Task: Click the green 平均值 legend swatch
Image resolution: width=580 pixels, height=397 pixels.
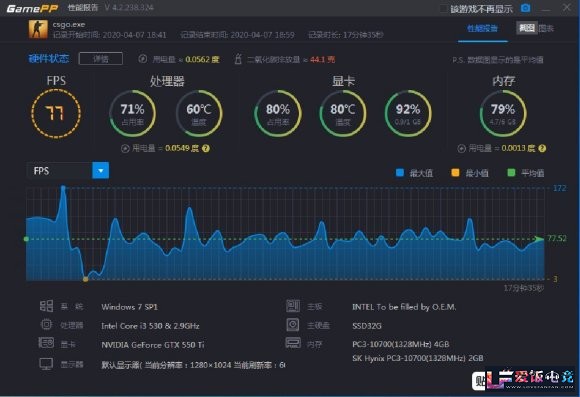Action: tap(511, 172)
